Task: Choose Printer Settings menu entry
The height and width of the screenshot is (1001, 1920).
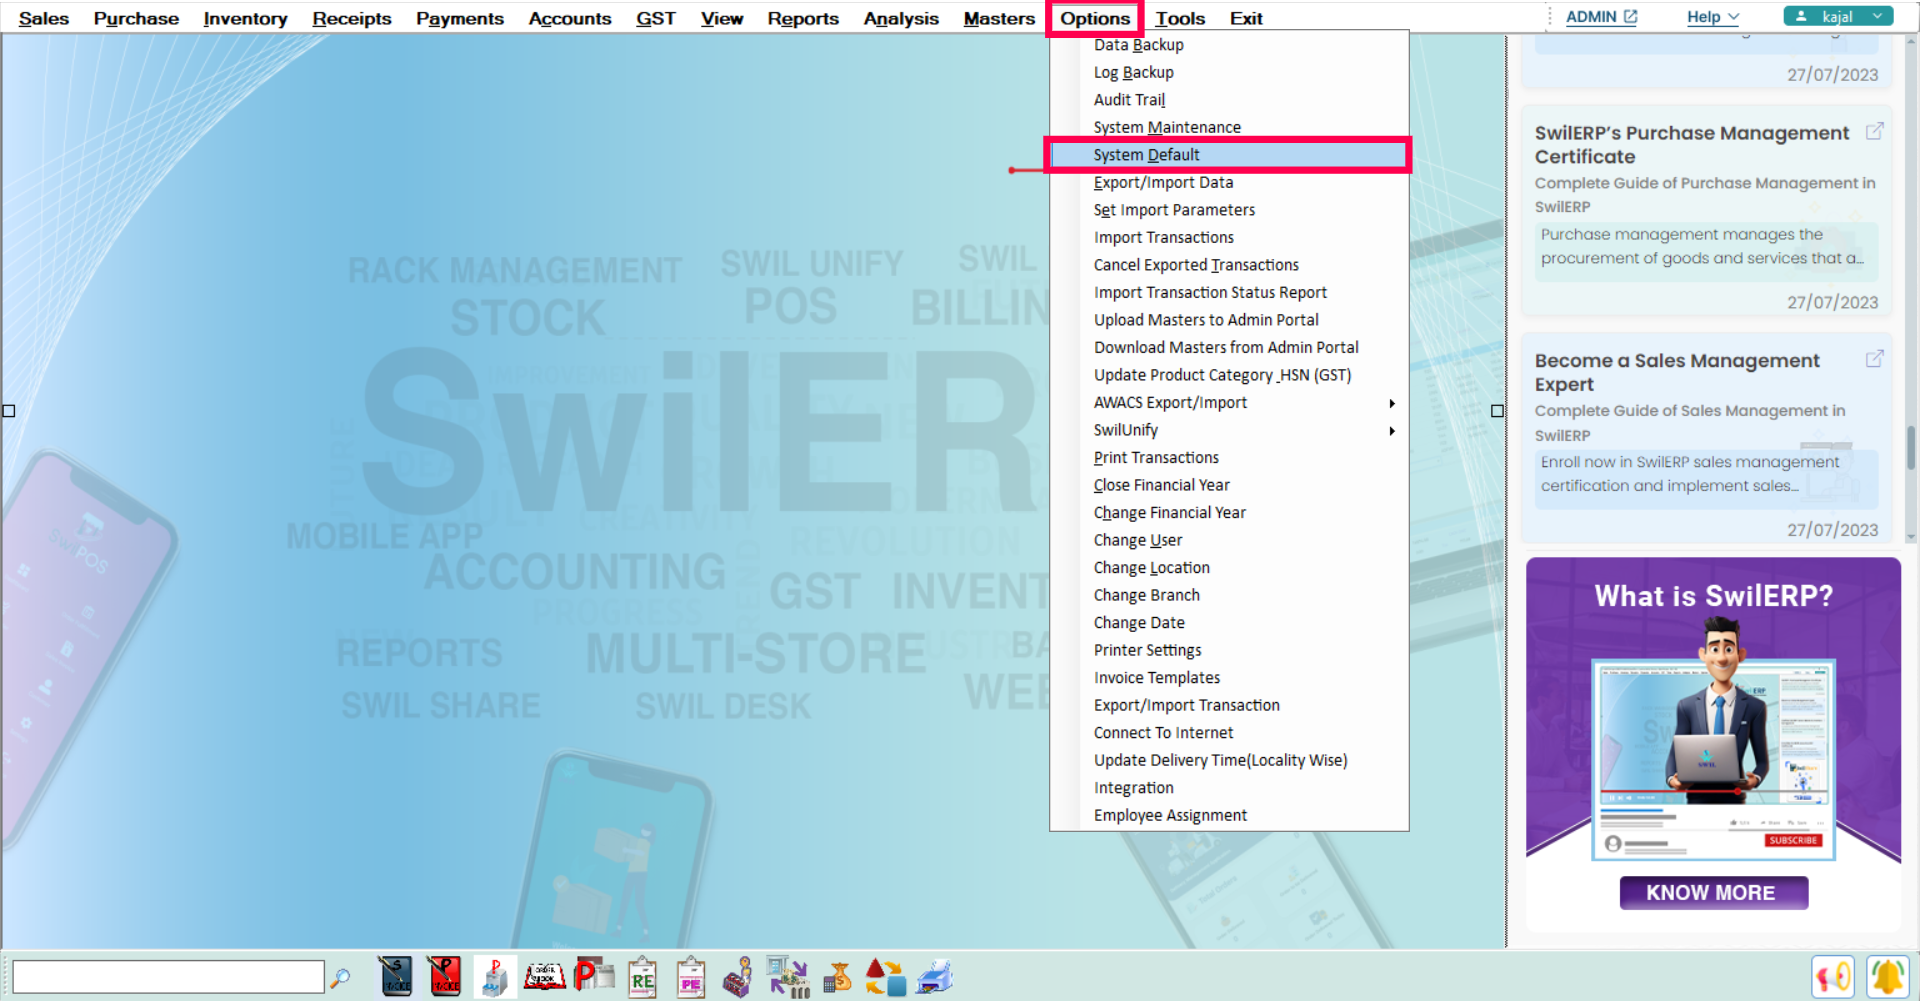Action: click(1230, 650)
